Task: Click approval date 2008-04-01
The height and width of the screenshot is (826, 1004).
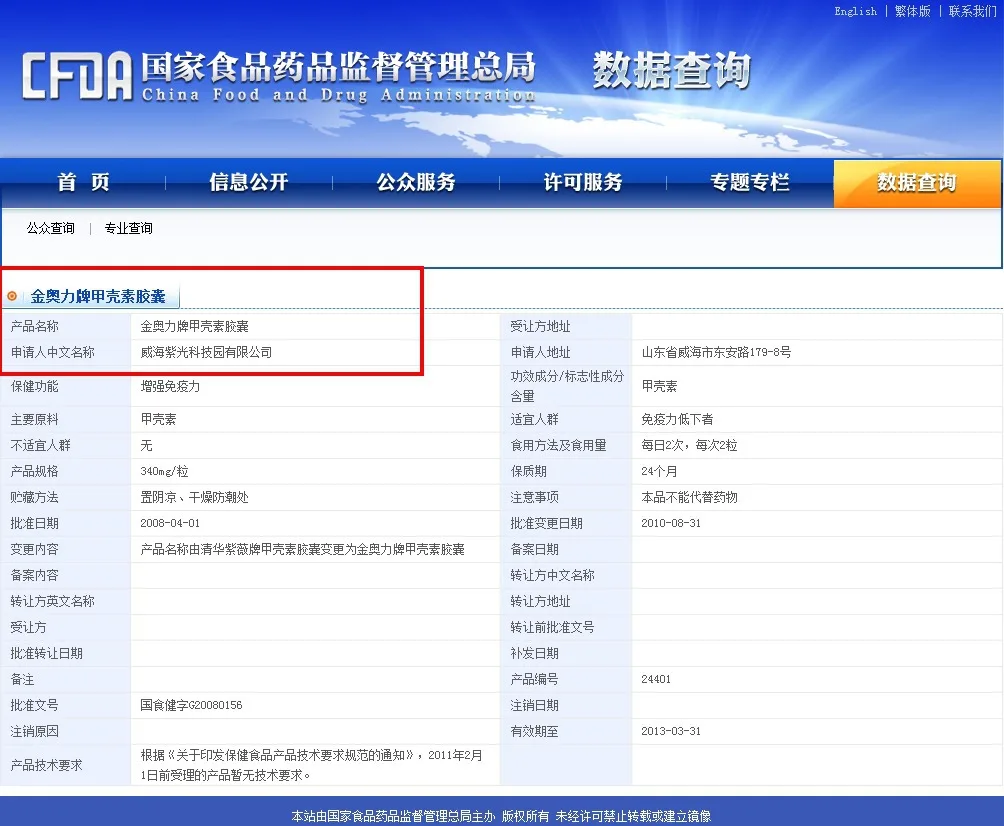Action: tap(170, 523)
